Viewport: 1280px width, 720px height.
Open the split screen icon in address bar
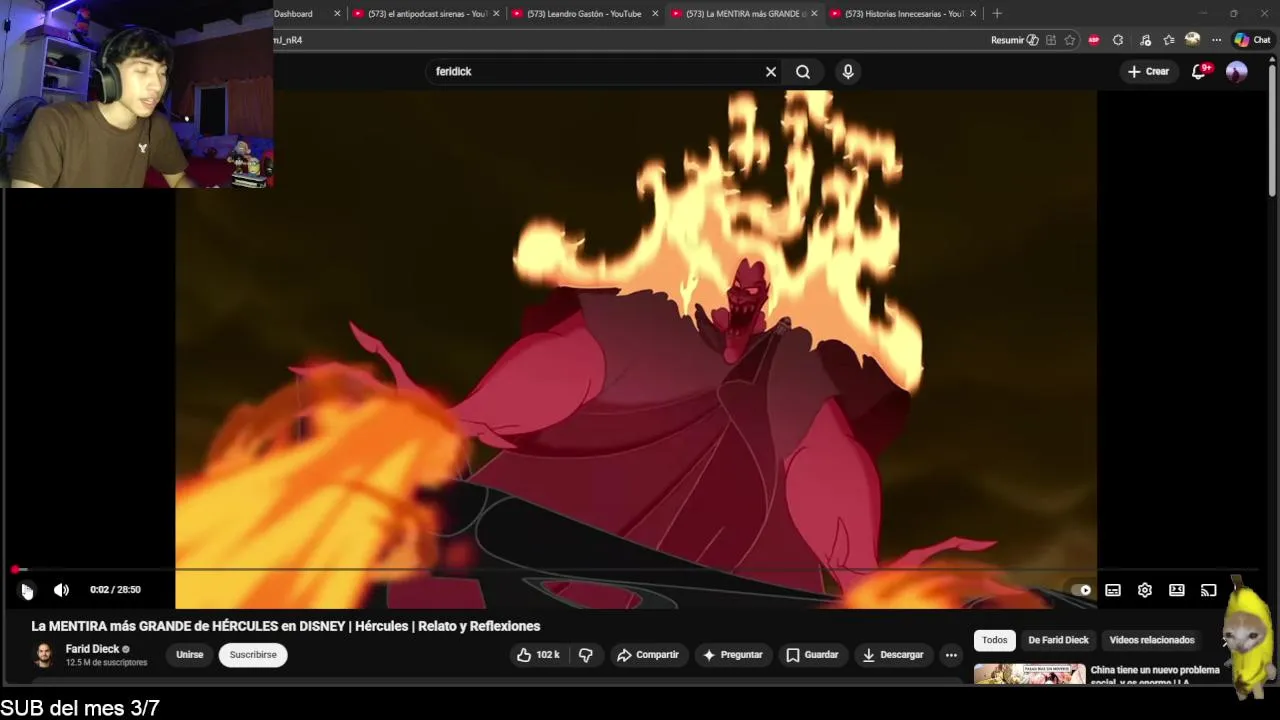click(1051, 40)
